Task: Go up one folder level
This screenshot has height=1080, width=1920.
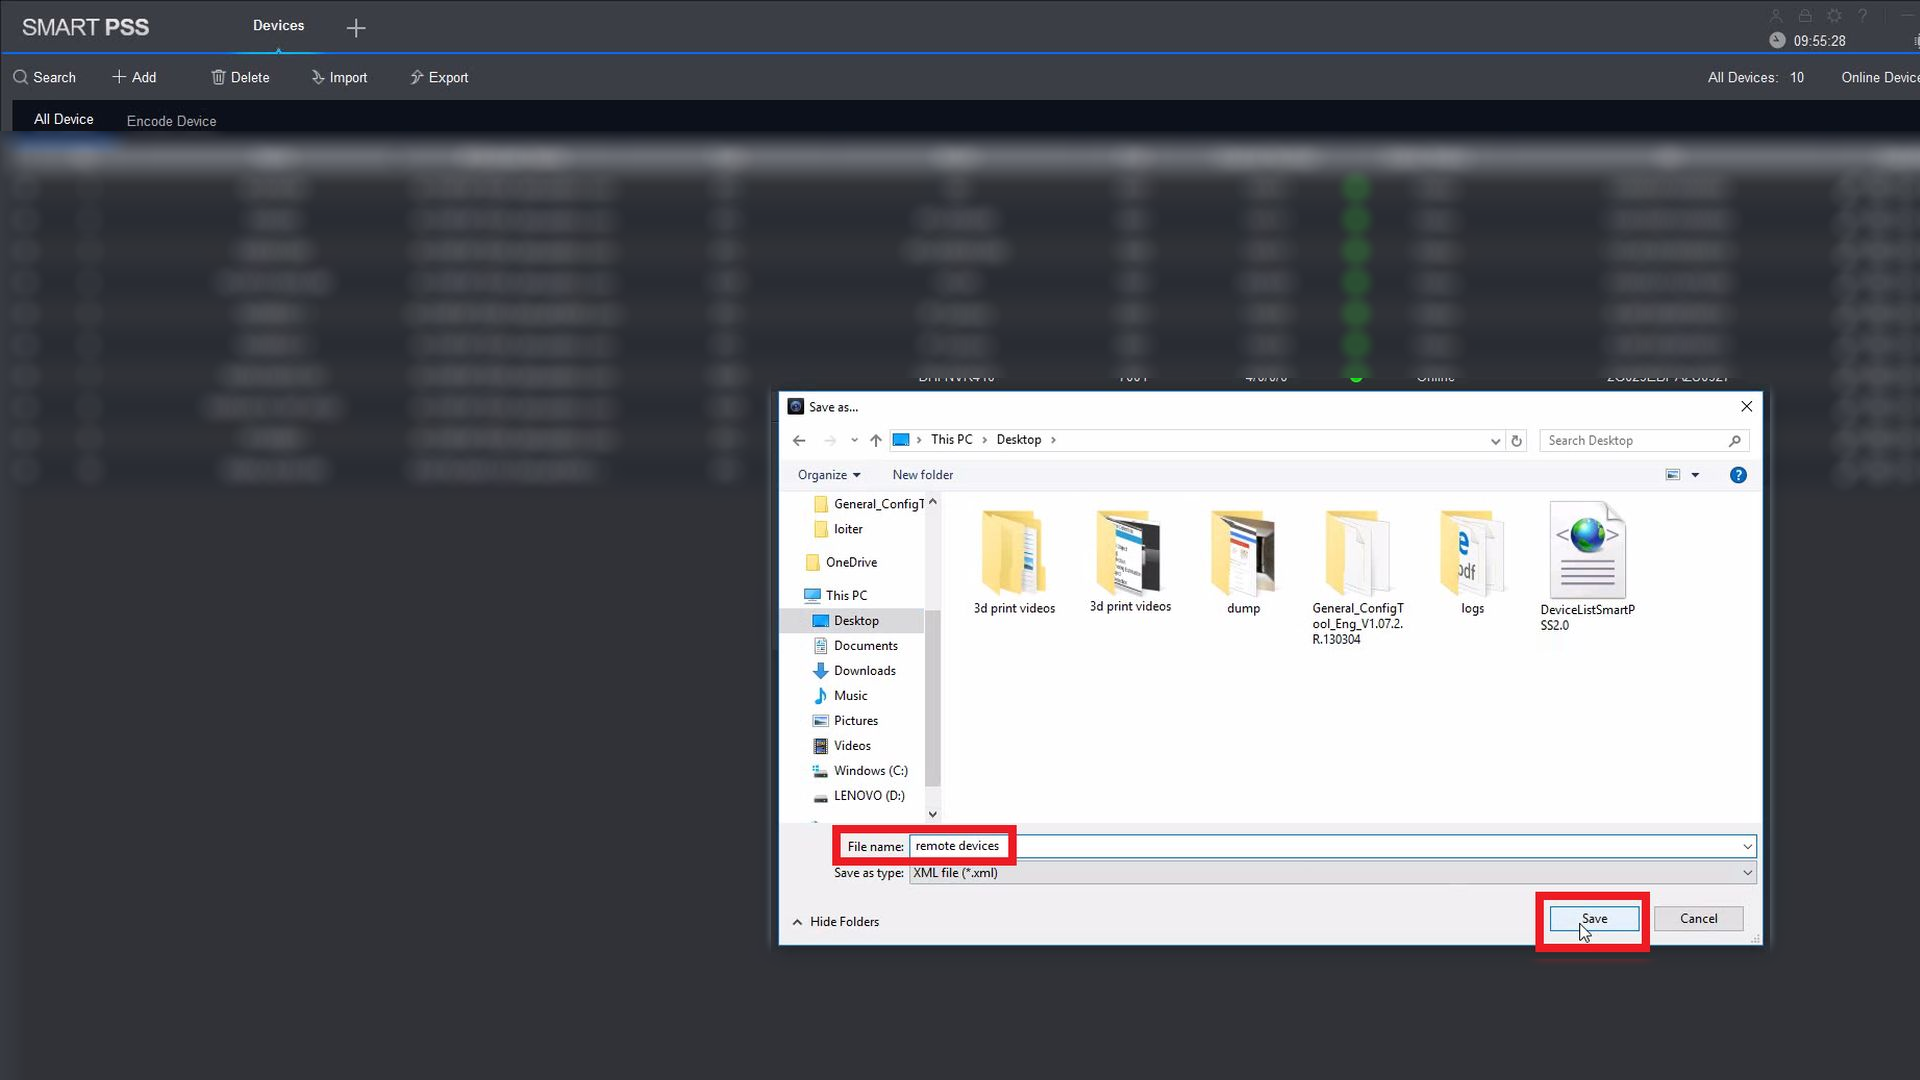Action: pos(876,440)
